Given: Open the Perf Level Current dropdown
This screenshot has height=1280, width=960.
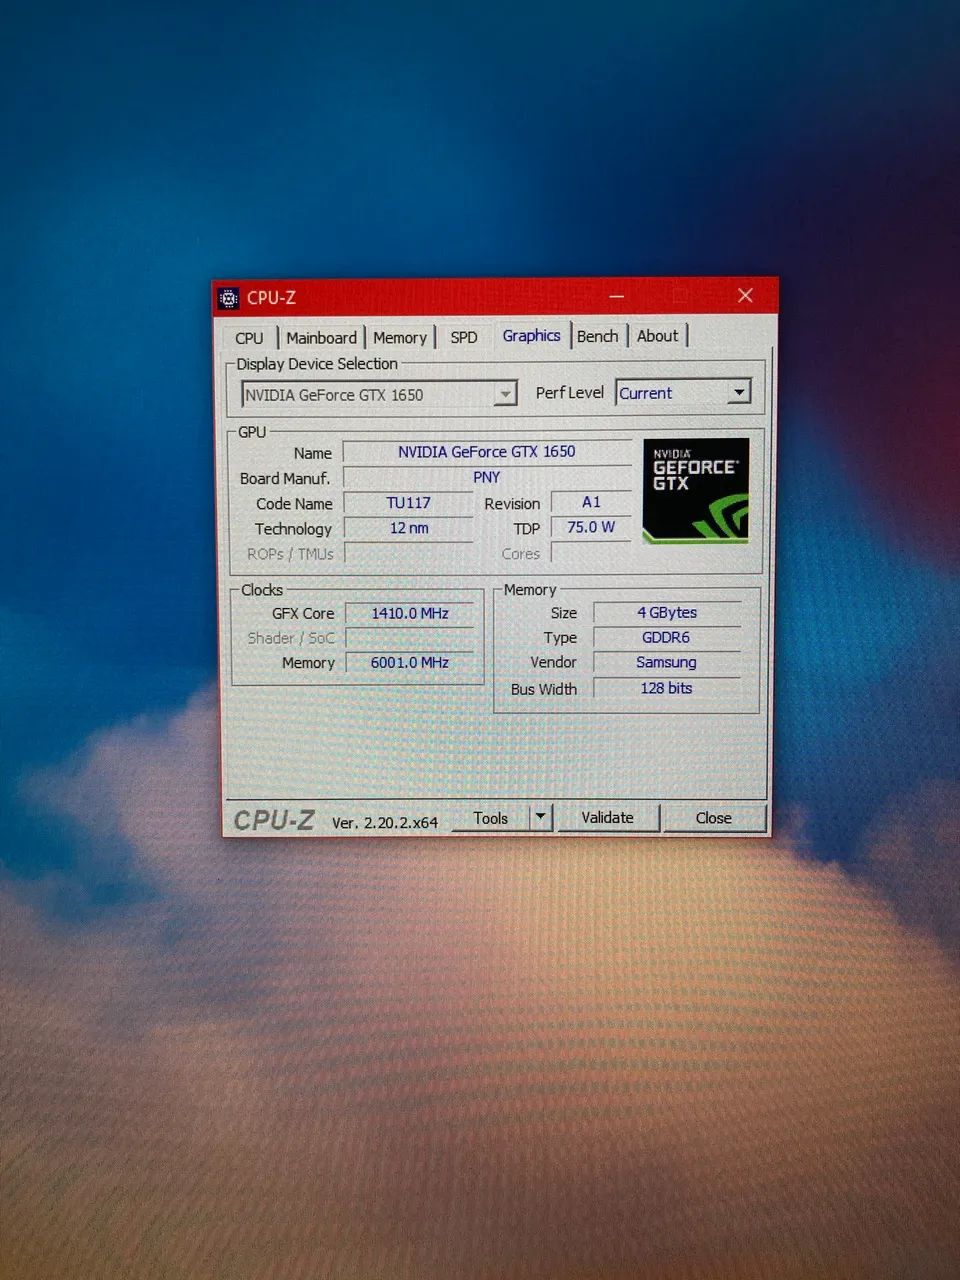Looking at the screenshot, I should pos(683,393).
